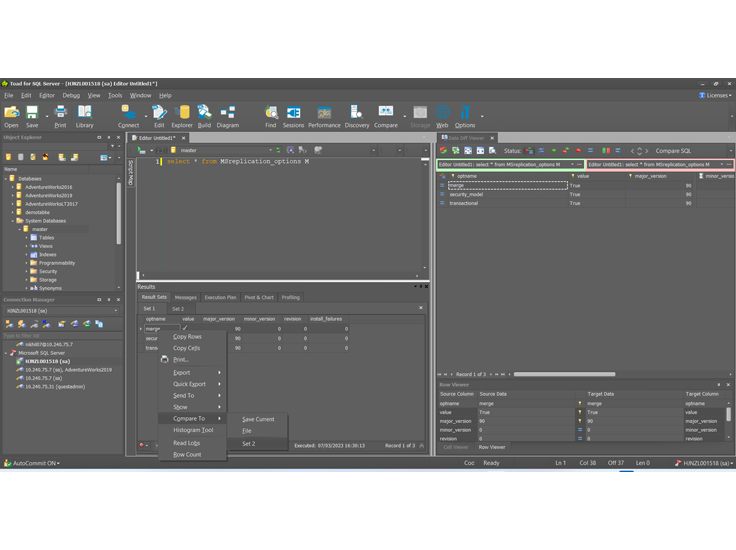
Task: Launch the Build query tool
Action: click(204, 116)
